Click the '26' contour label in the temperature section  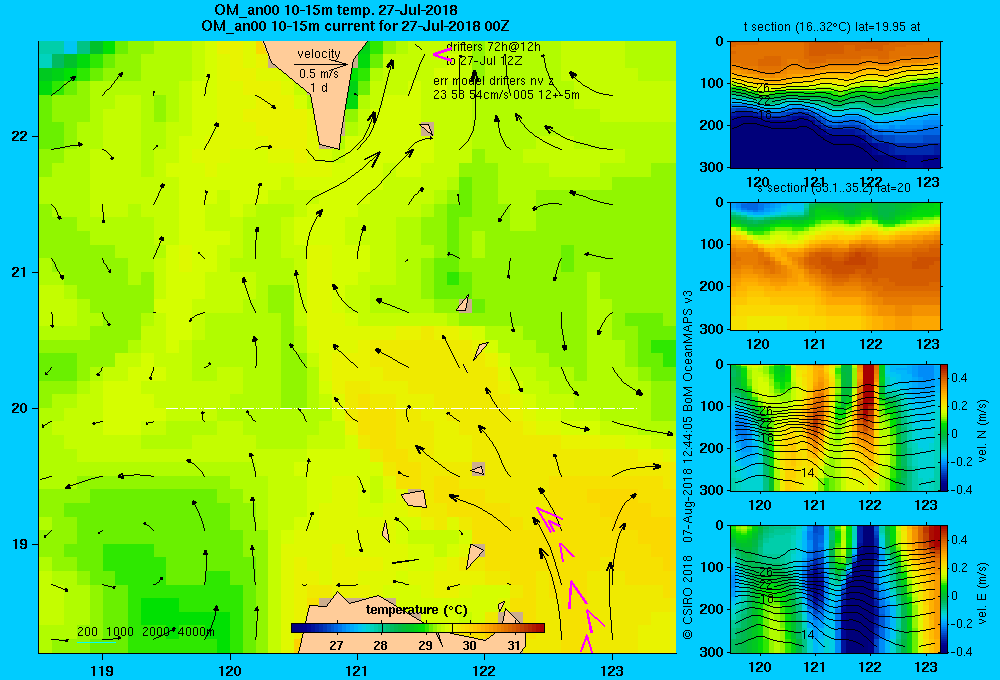tap(763, 88)
